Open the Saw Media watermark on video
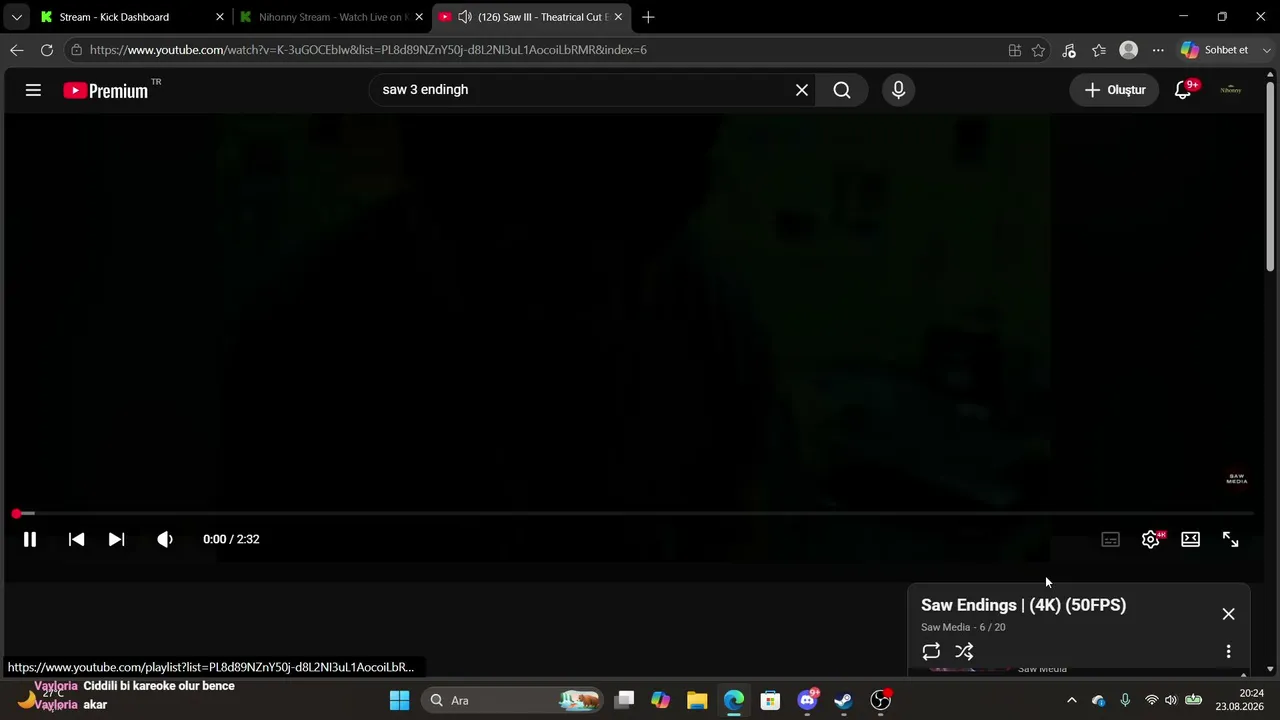 click(x=1237, y=479)
